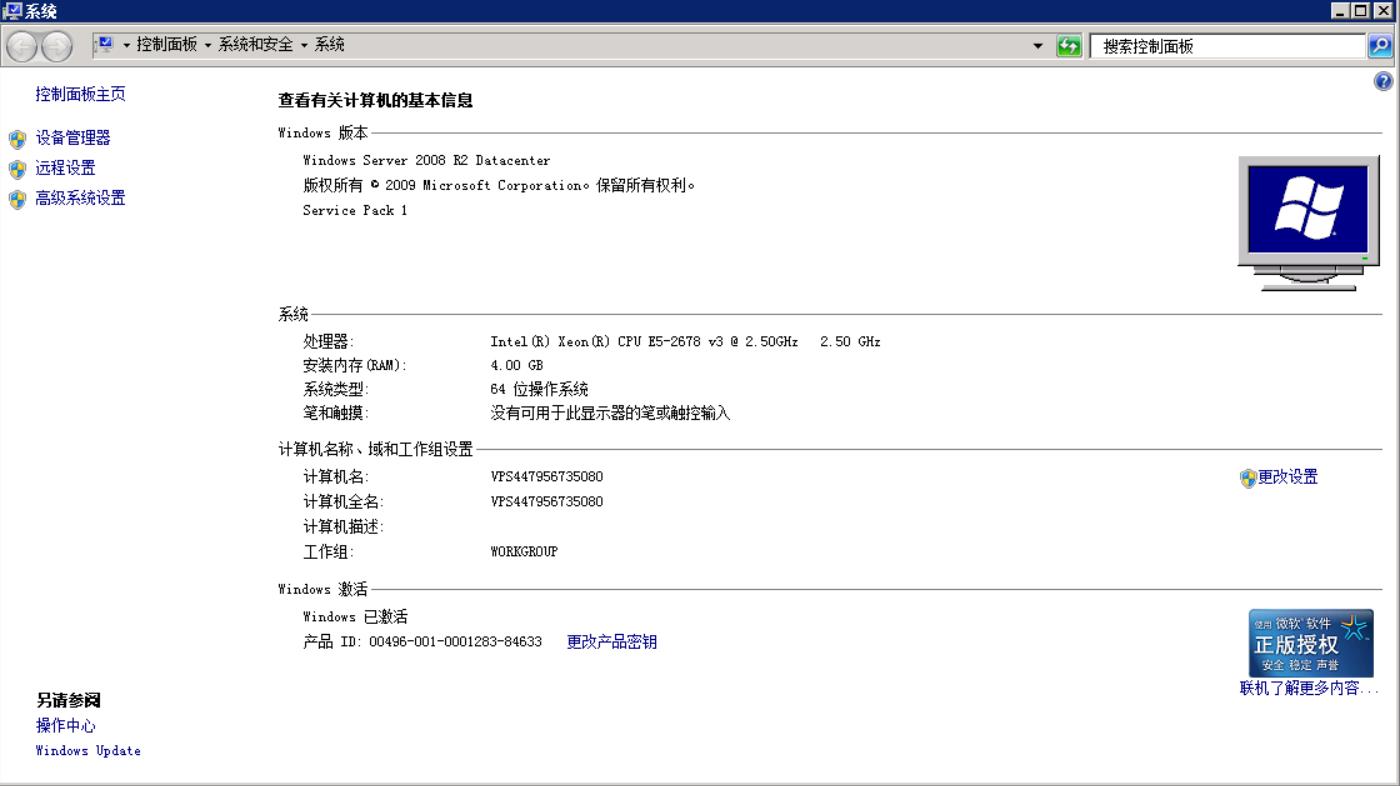Click the Windows 激活 section header

[x=323, y=589]
